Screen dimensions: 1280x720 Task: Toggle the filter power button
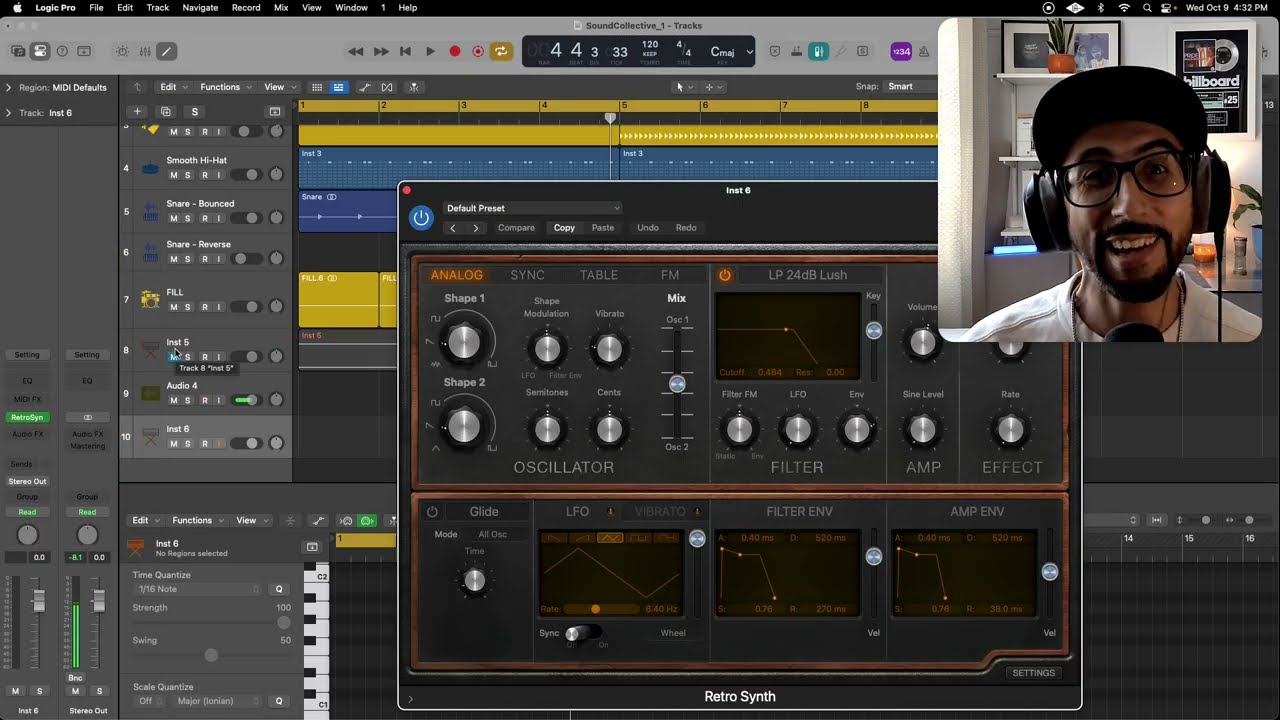[x=725, y=275]
